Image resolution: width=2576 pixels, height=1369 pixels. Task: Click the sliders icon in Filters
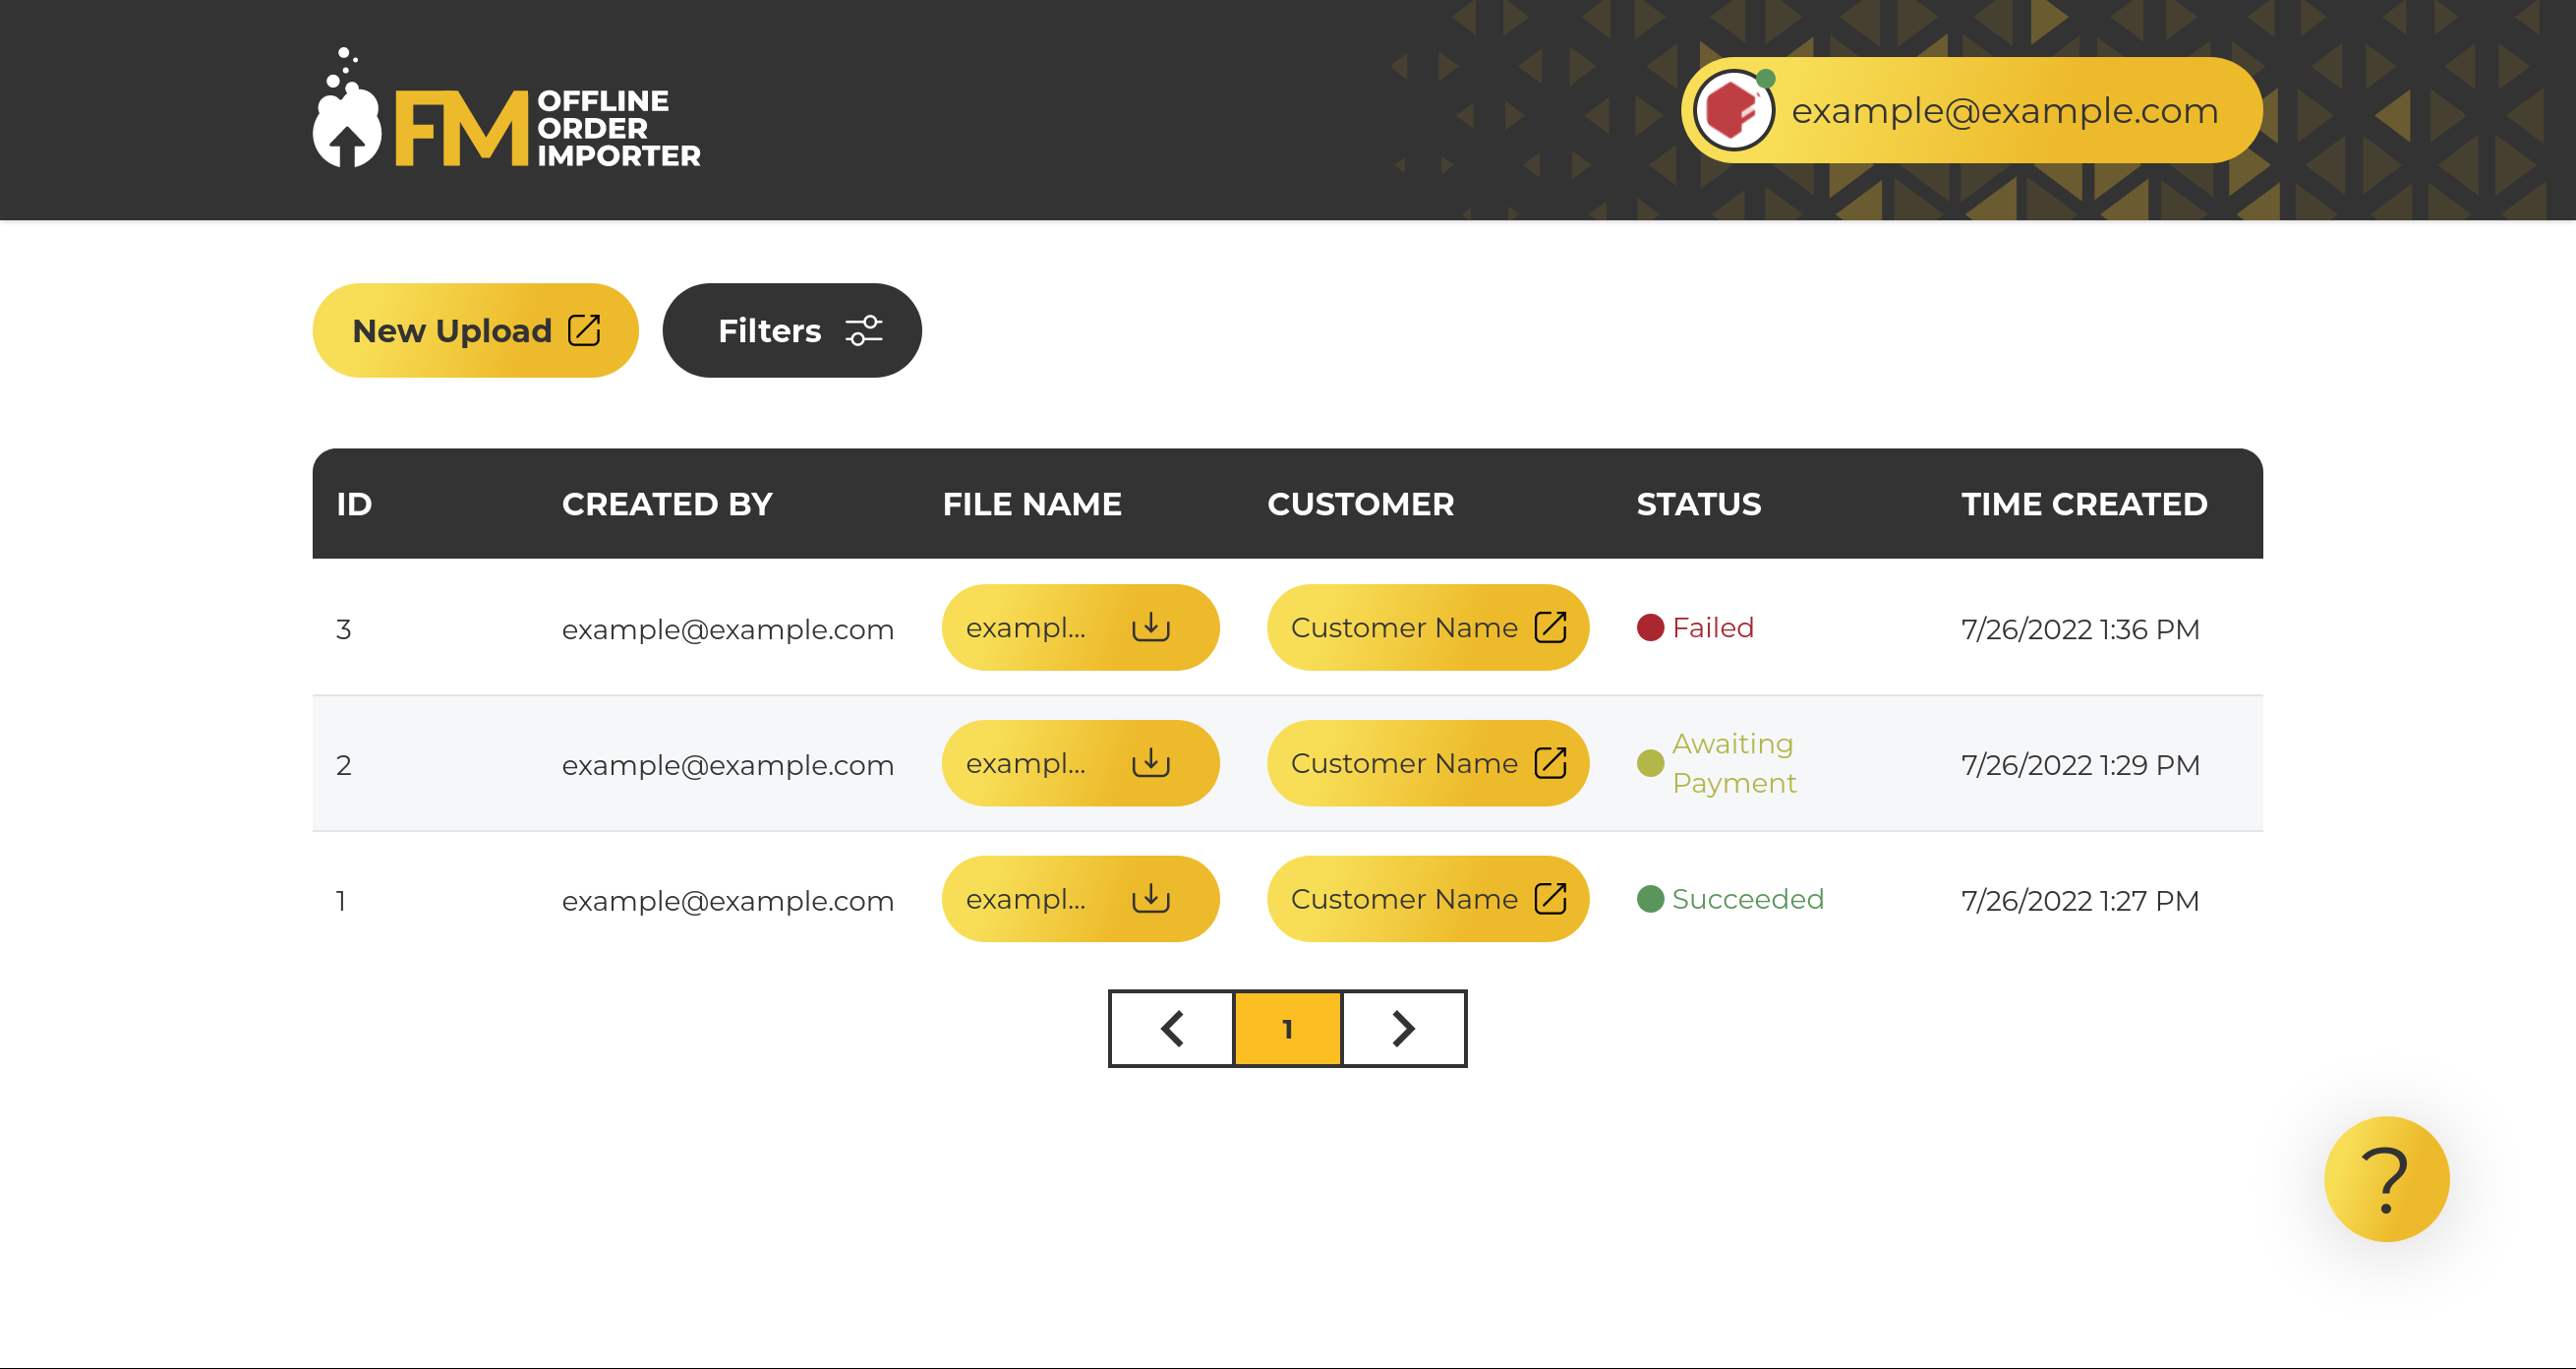864,330
